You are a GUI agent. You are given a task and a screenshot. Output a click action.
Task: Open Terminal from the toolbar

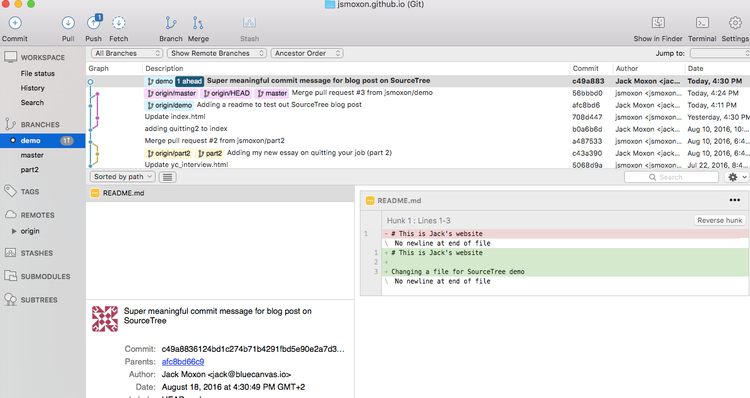[702, 22]
